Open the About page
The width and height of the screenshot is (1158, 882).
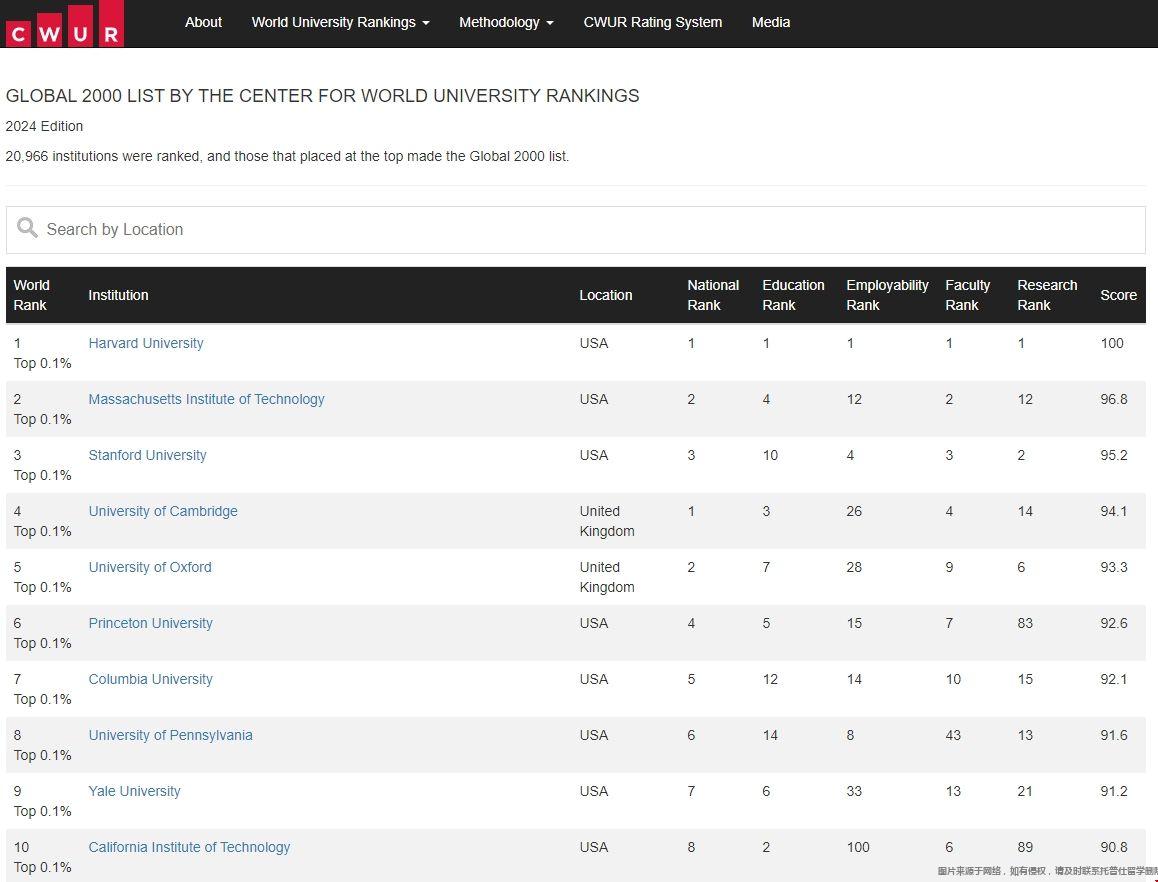coord(203,22)
